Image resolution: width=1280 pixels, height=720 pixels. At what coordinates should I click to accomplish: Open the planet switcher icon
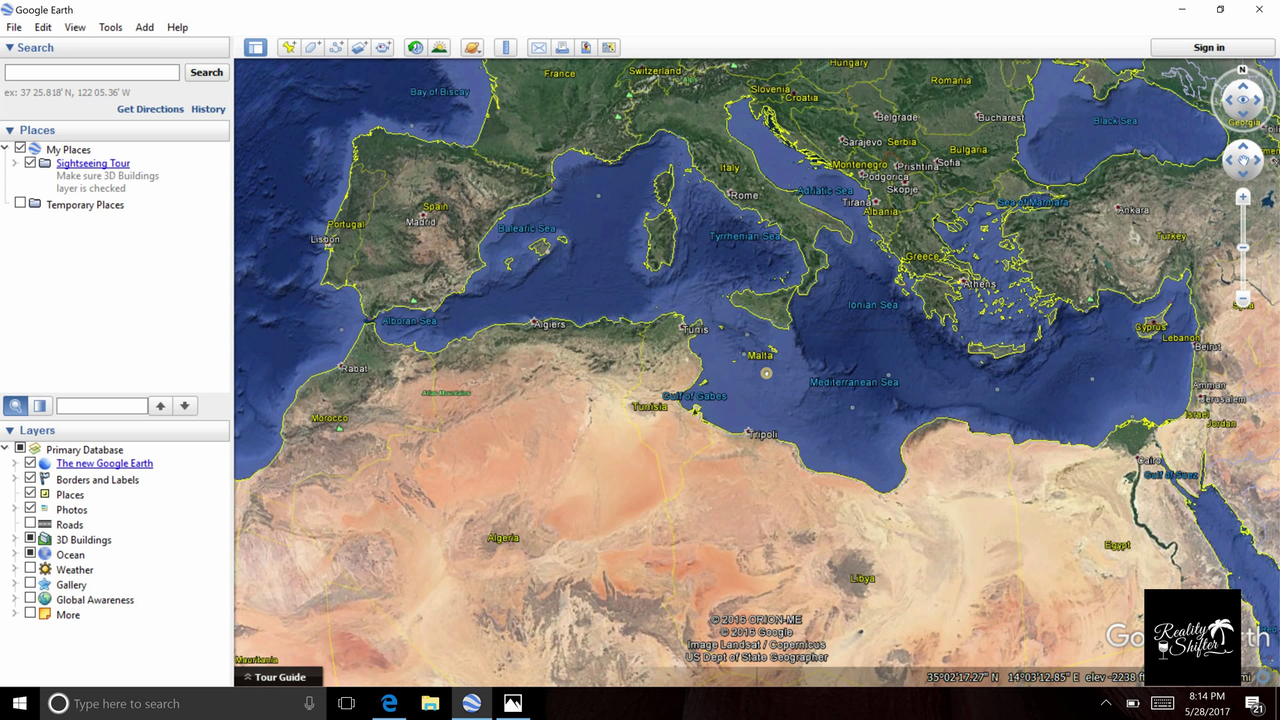click(x=472, y=48)
